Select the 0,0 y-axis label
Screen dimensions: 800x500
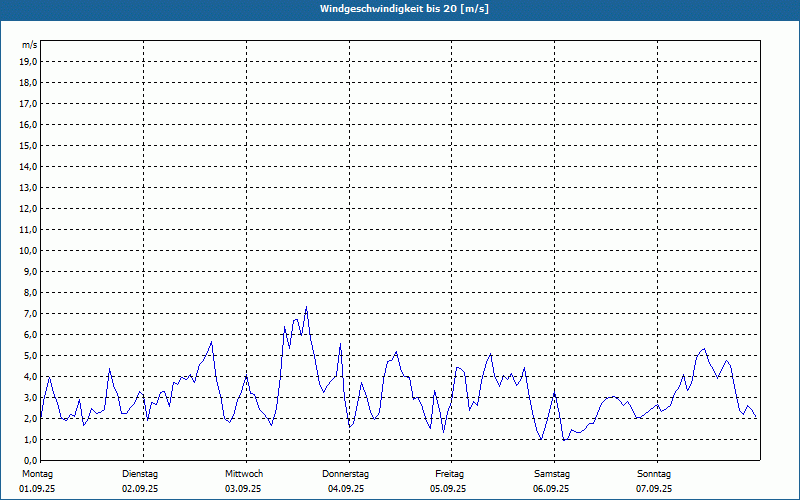click(31, 460)
